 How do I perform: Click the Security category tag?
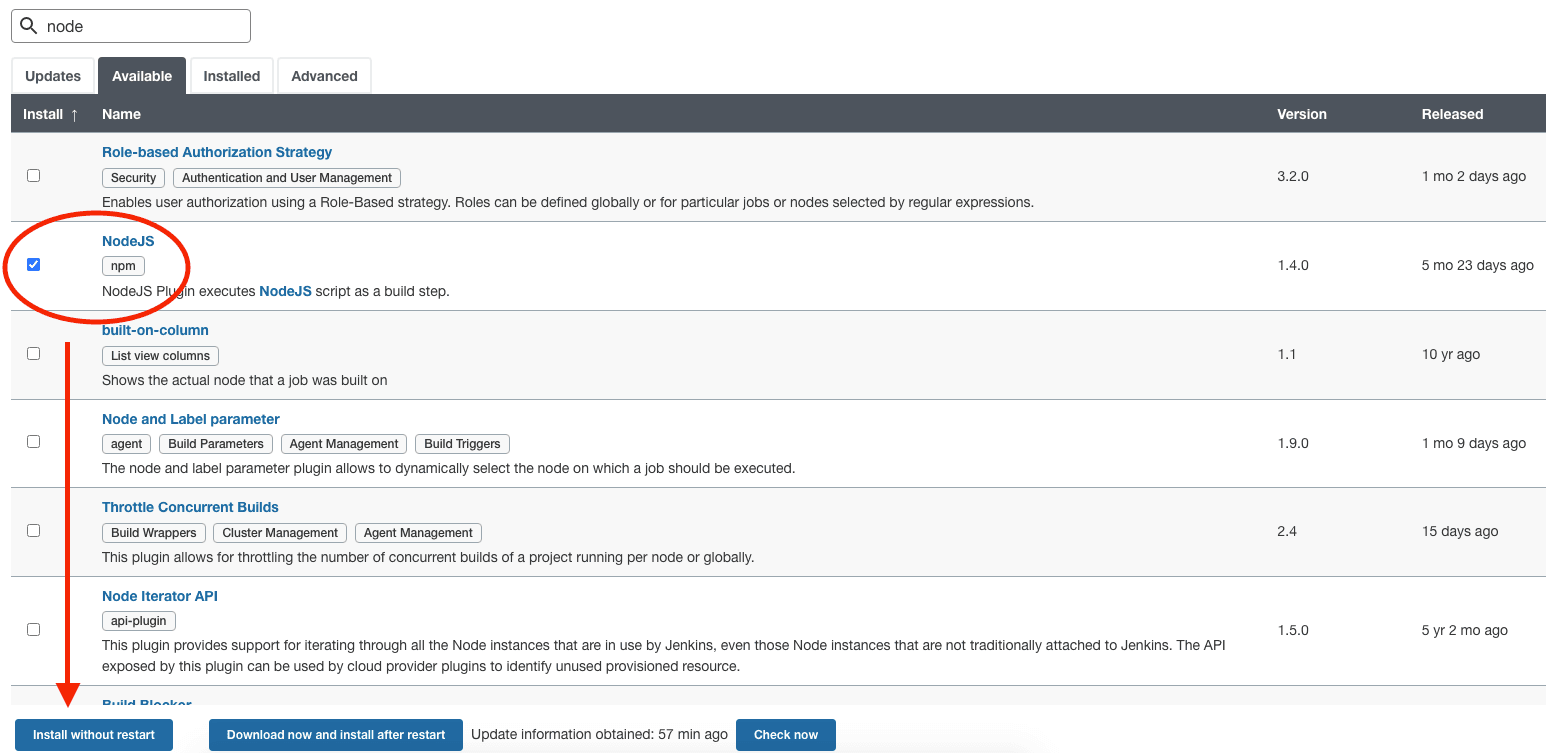134,178
